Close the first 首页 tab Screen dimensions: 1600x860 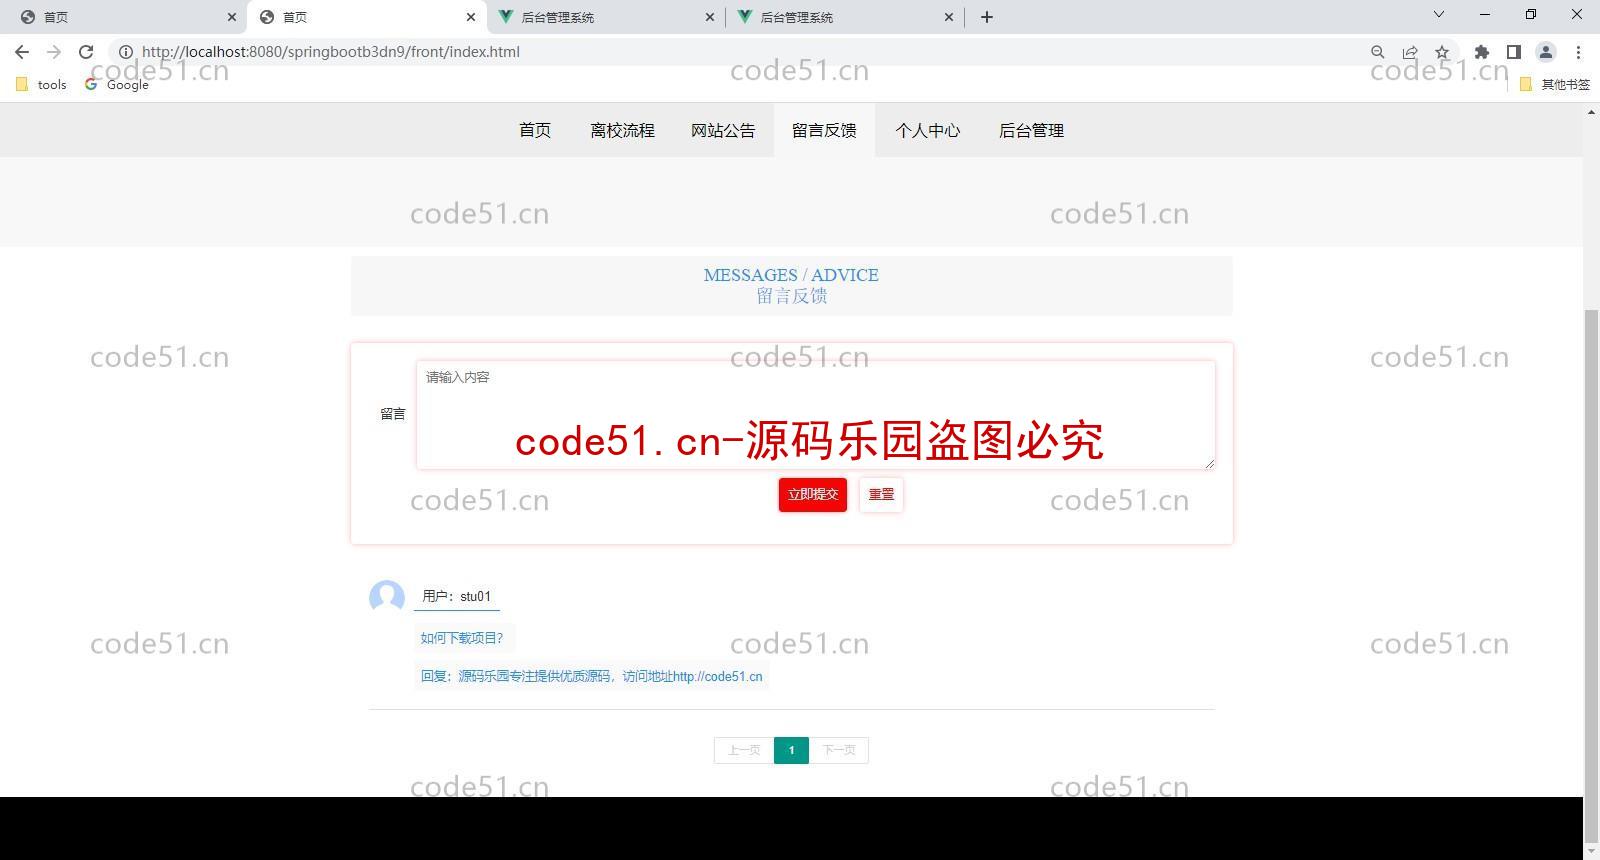point(232,17)
